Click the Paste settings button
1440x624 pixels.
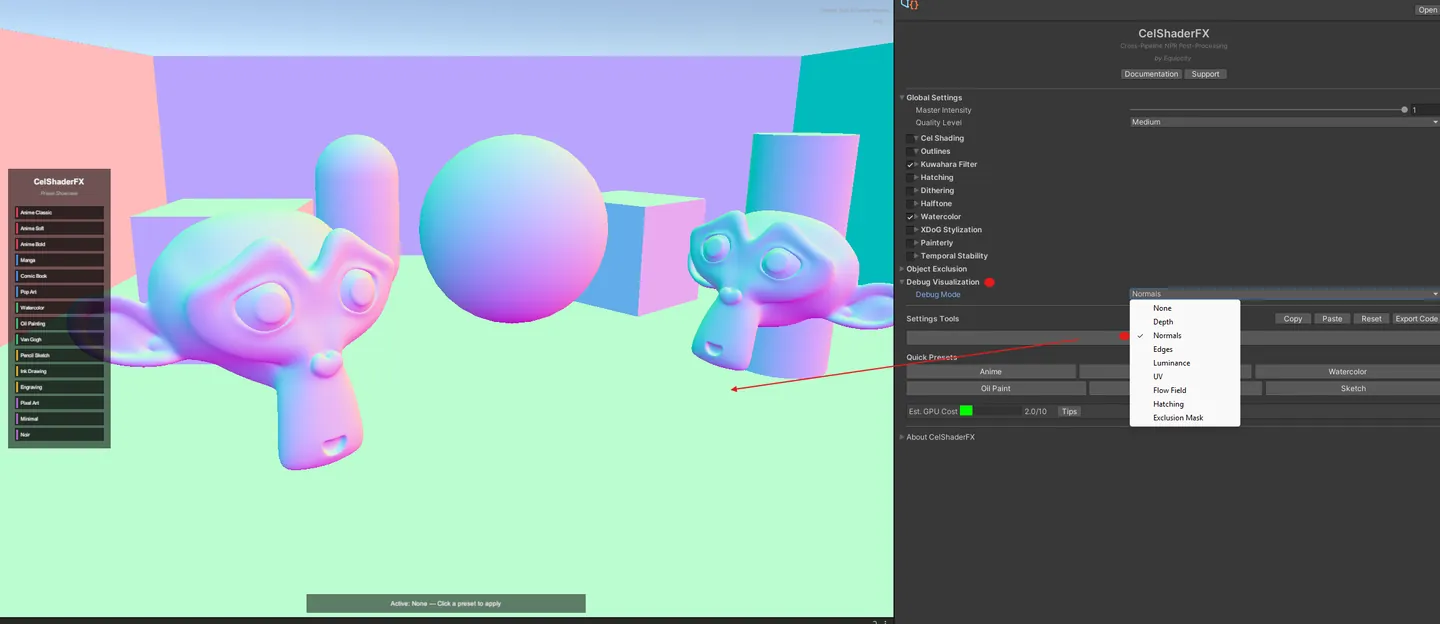1332,319
